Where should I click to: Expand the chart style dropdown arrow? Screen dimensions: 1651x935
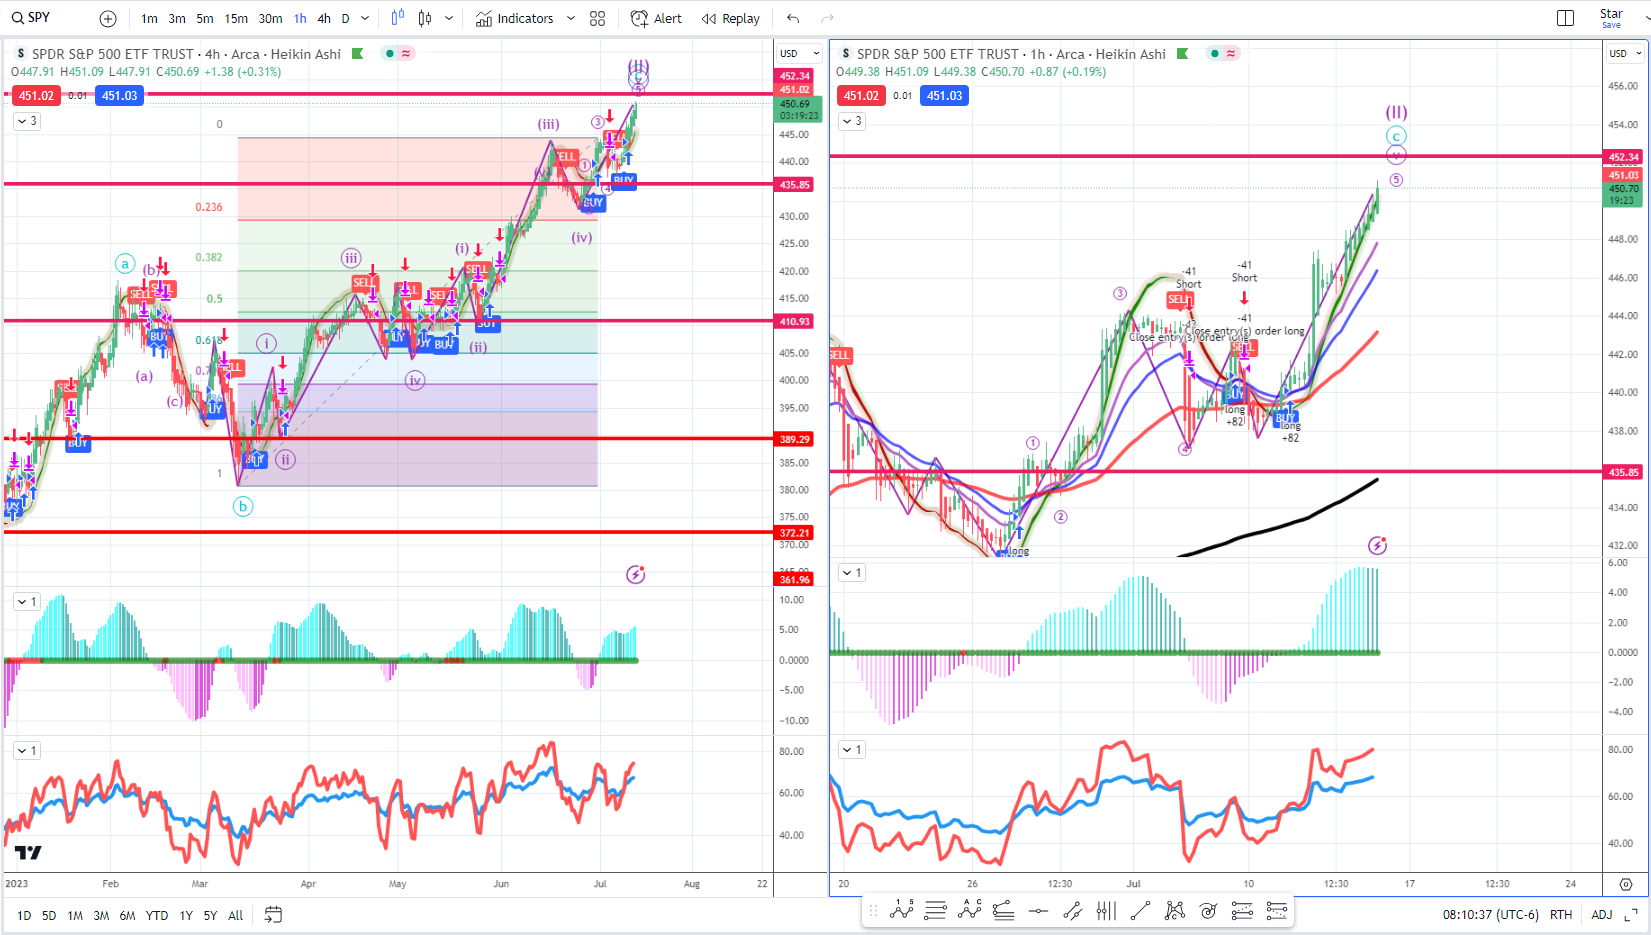click(x=449, y=18)
